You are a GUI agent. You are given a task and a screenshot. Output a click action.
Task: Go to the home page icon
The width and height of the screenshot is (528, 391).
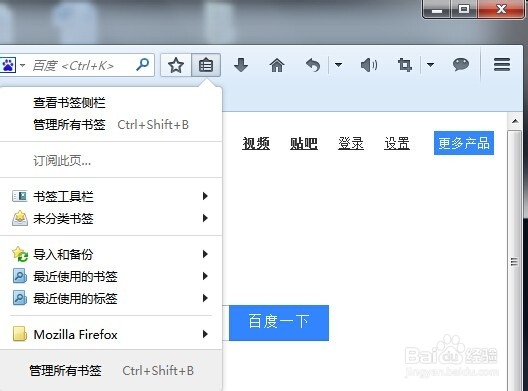[x=277, y=65]
